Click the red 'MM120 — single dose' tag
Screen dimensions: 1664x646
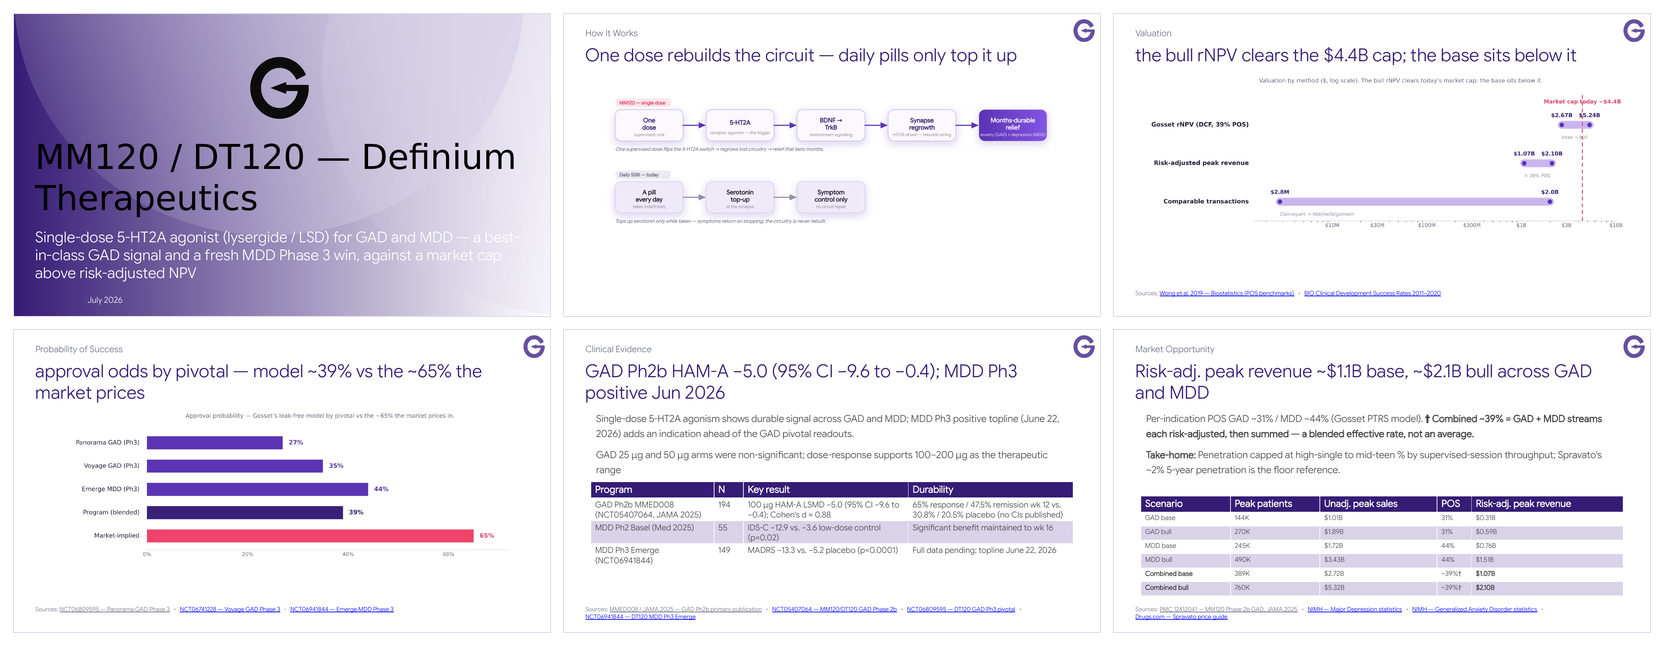pos(642,103)
